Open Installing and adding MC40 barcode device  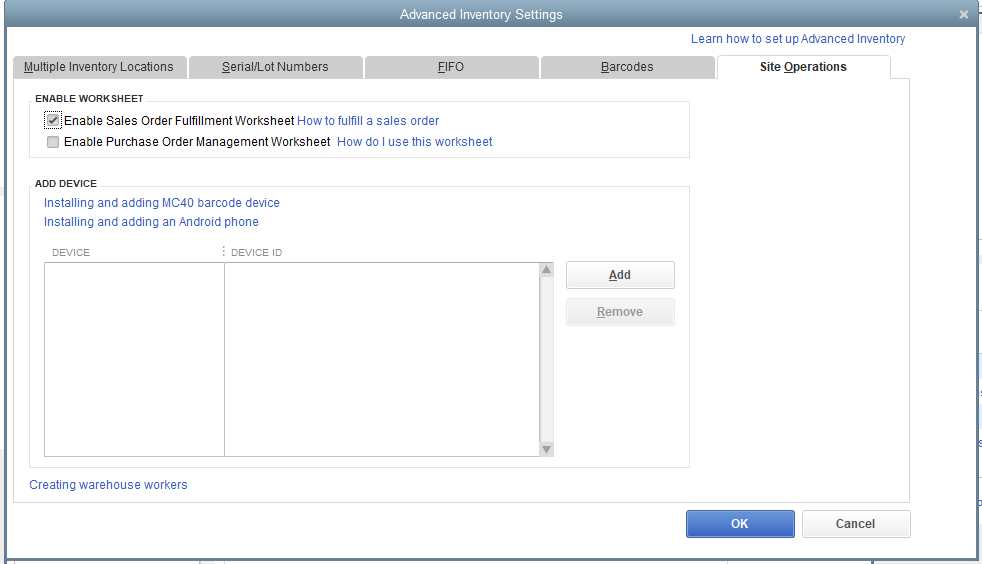point(162,203)
